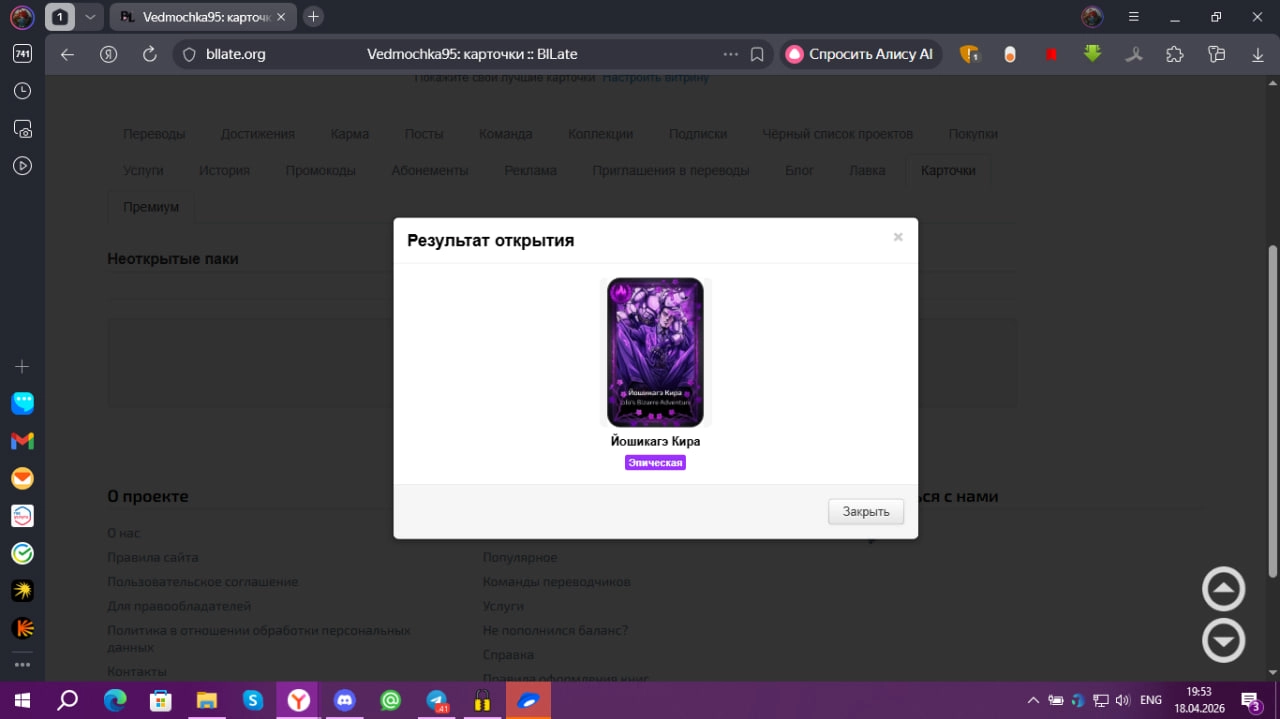The image size is (1280, 719).
Task: Click the profile avatar in title bar
Action: click(1092, 17)
